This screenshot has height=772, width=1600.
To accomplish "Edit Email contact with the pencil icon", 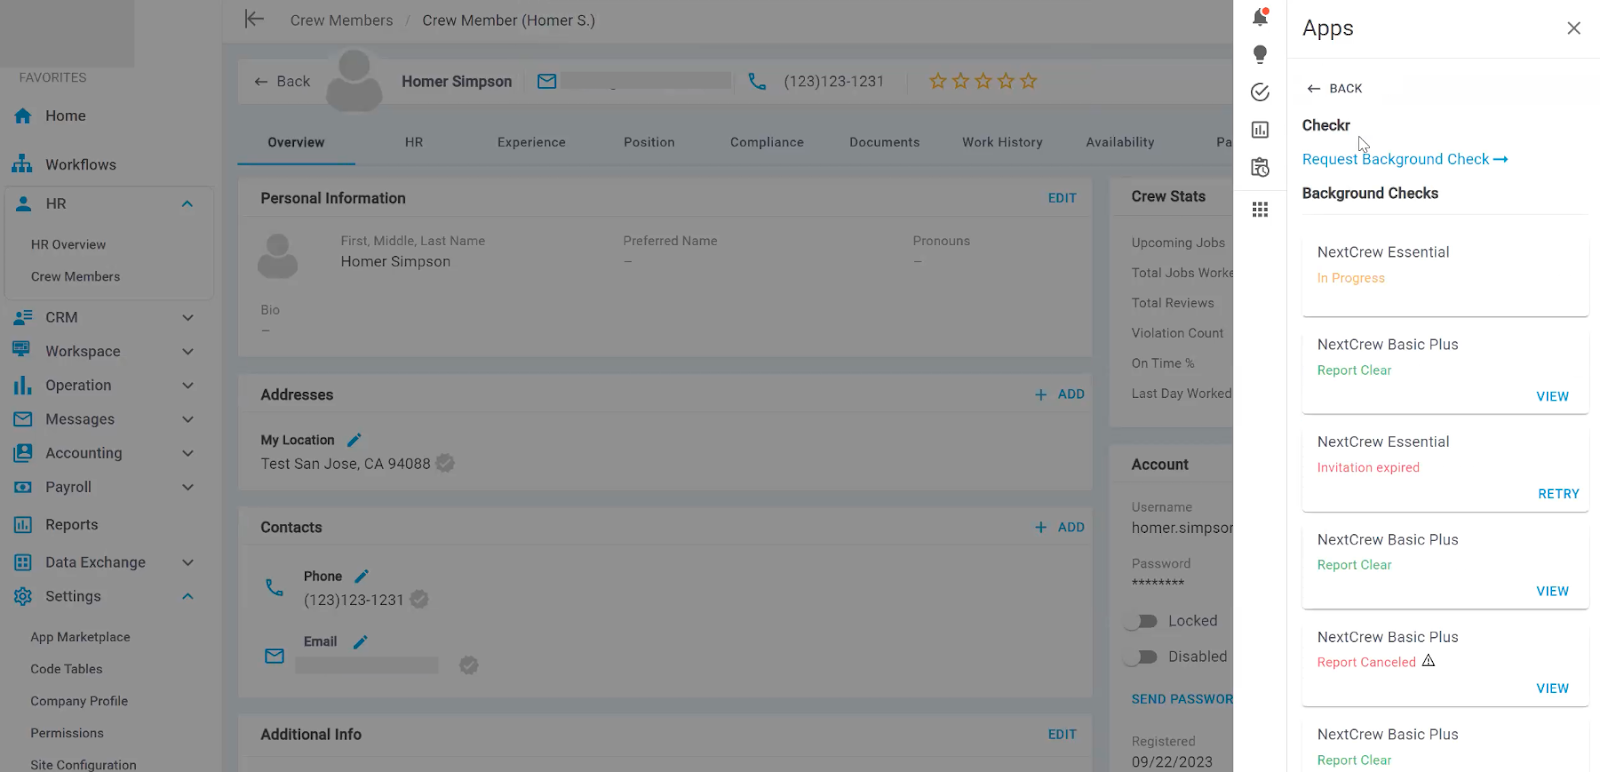I will (x=360, y=642).
